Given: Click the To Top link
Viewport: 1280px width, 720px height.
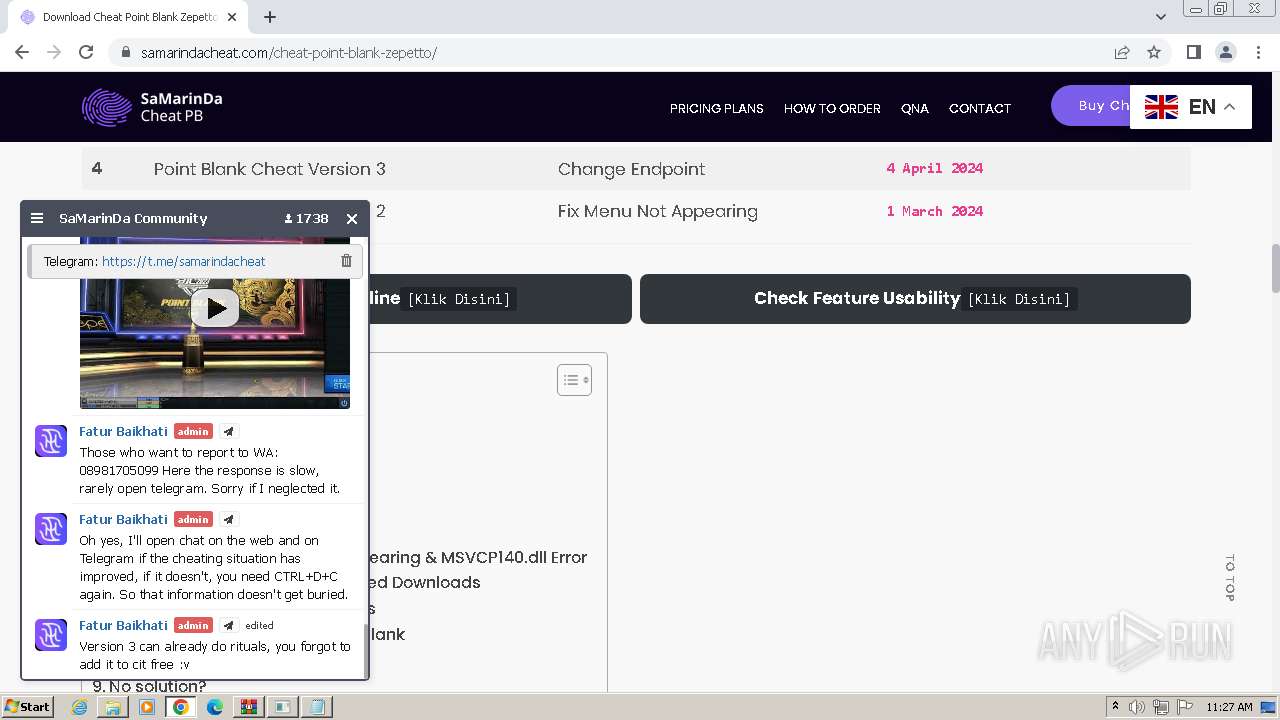Looking at the screenshot, I should point(1230,577).
